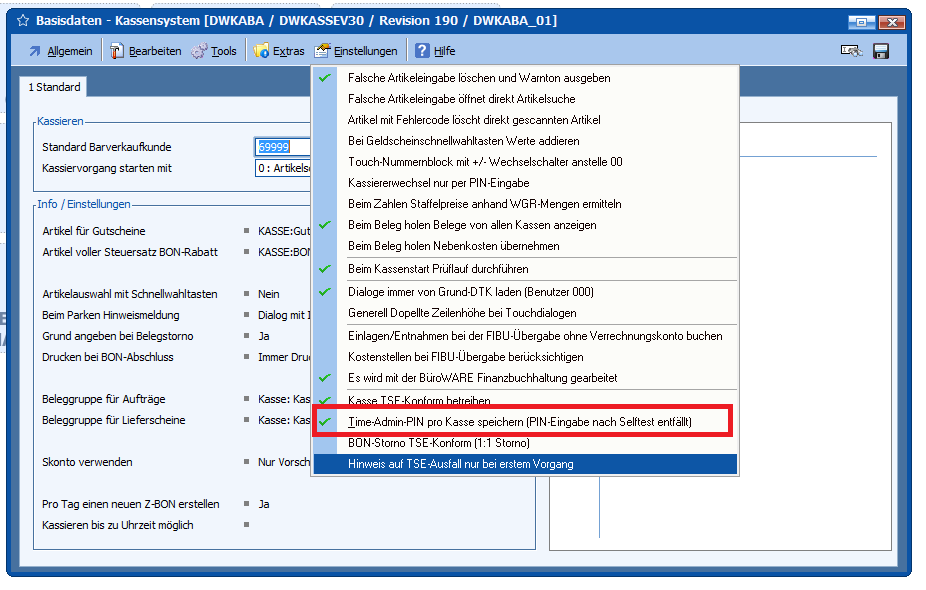Click the search icon beside the save icon
The width and height of the screenshot is (926, 590).
(x=852, y=51)
